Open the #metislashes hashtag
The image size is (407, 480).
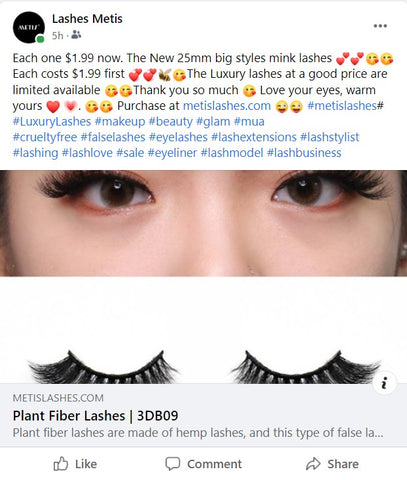click(342, 106)
